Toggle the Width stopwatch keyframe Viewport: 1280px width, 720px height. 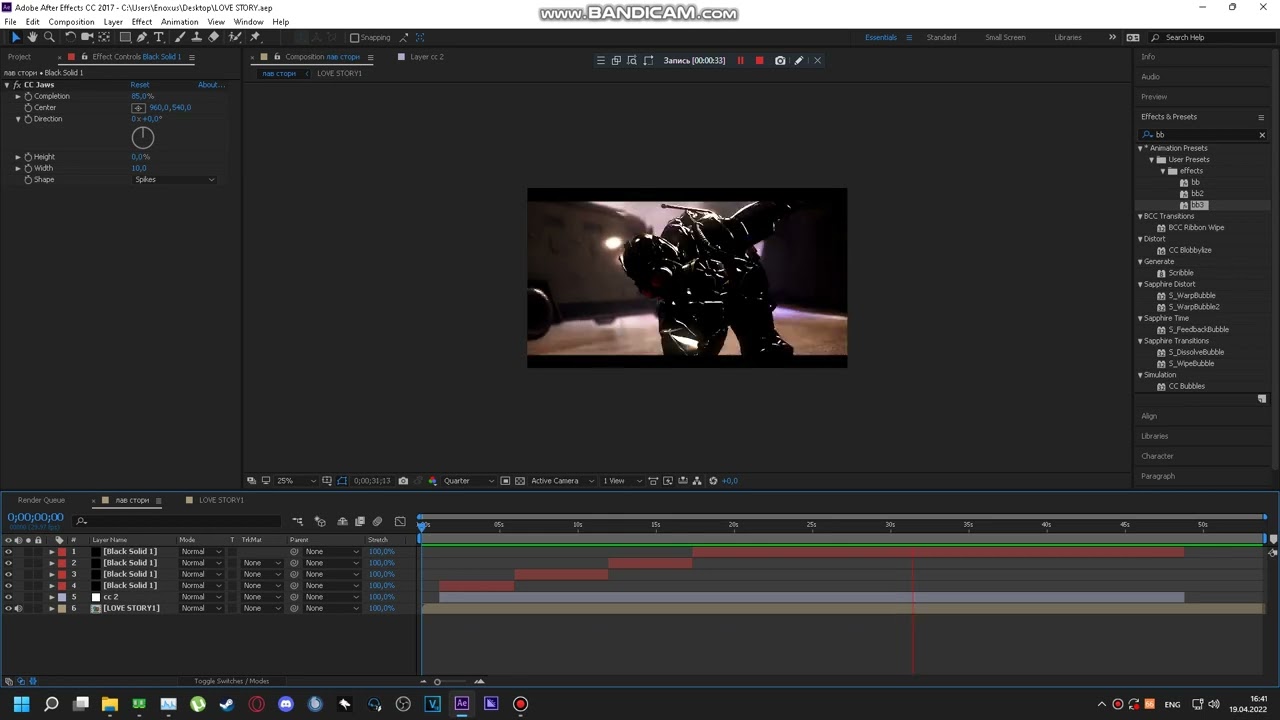coord(28,168)
